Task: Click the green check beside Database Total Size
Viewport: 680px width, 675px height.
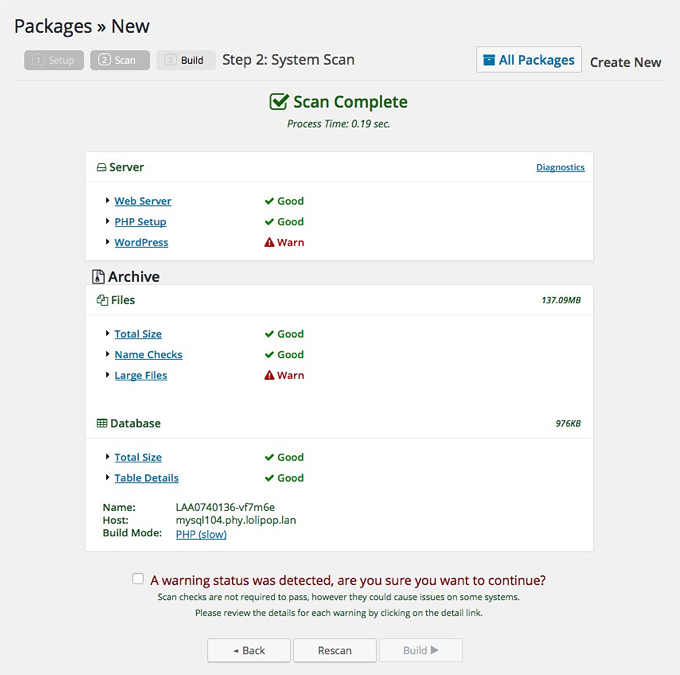Action: [x=269, y=457]
